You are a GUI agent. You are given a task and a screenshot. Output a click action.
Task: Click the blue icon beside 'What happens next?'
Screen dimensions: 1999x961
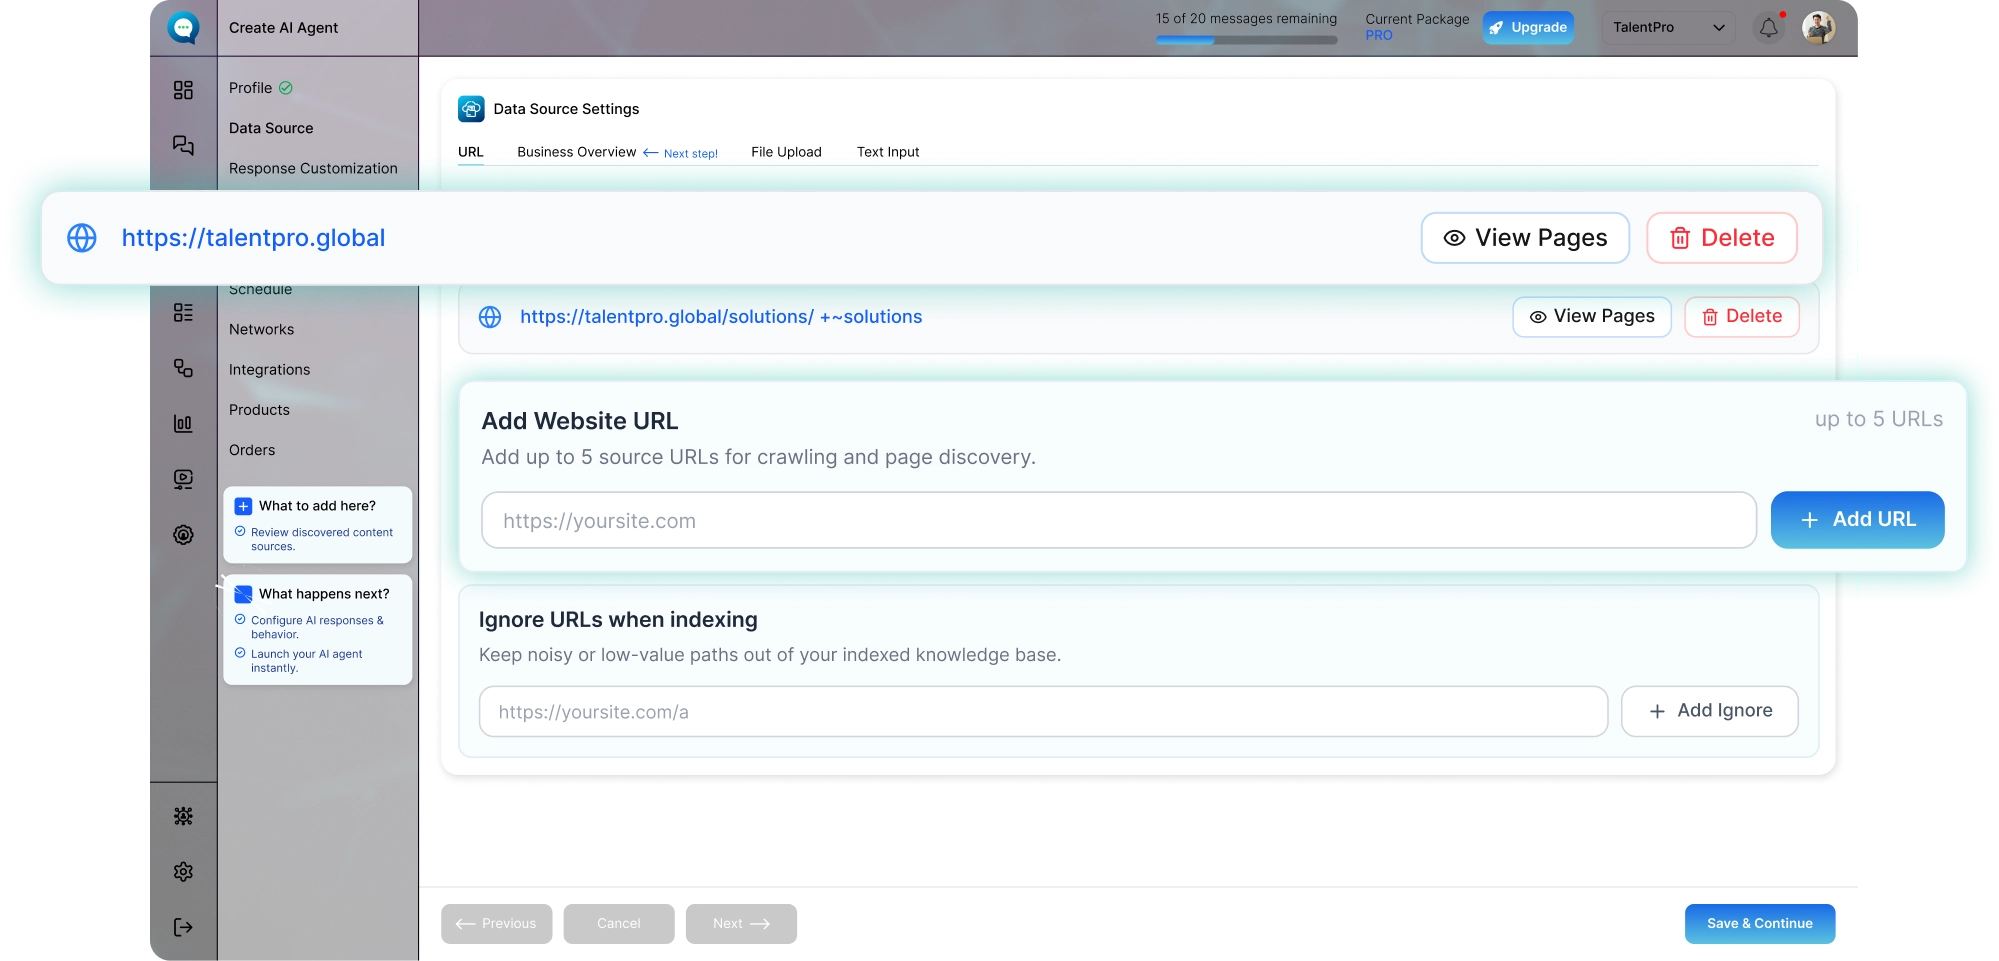pos(243,594)
